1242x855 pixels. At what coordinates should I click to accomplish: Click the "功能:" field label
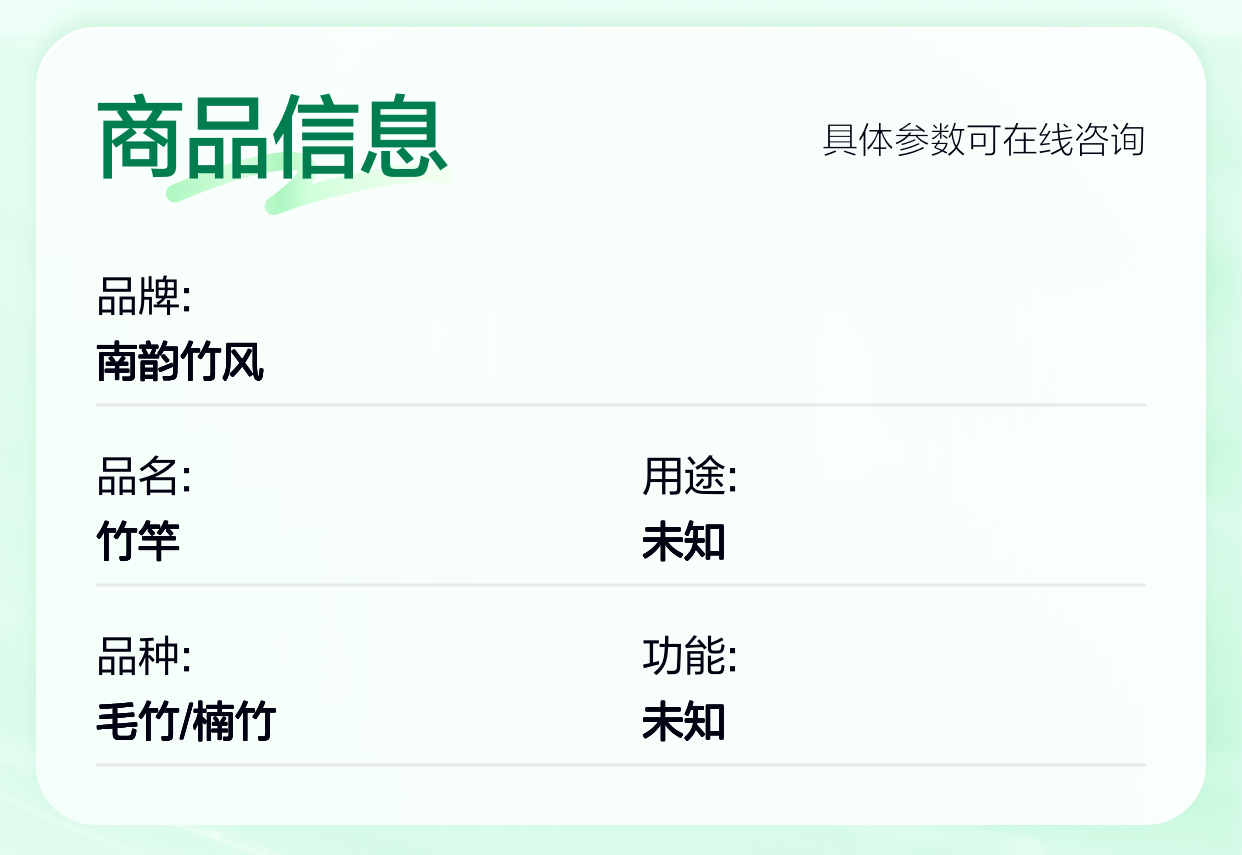(x=689, y=657)
